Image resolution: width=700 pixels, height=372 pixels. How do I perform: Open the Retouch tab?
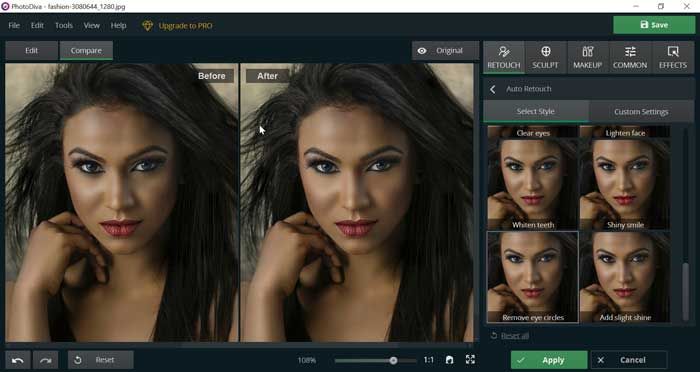pos(504,58)
